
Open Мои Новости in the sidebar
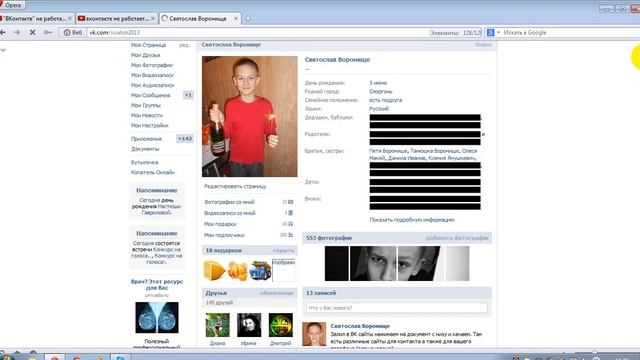147,116
